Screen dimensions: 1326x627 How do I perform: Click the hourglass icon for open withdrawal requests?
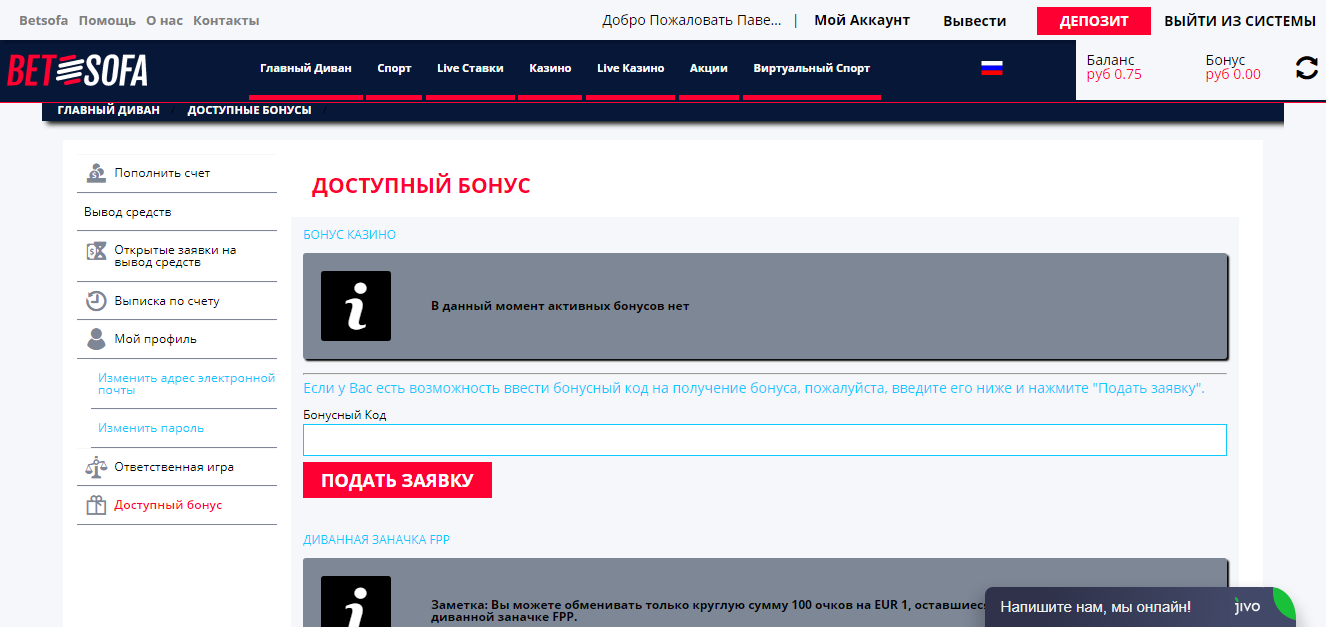pyautogui.click(x=96, y=251)
